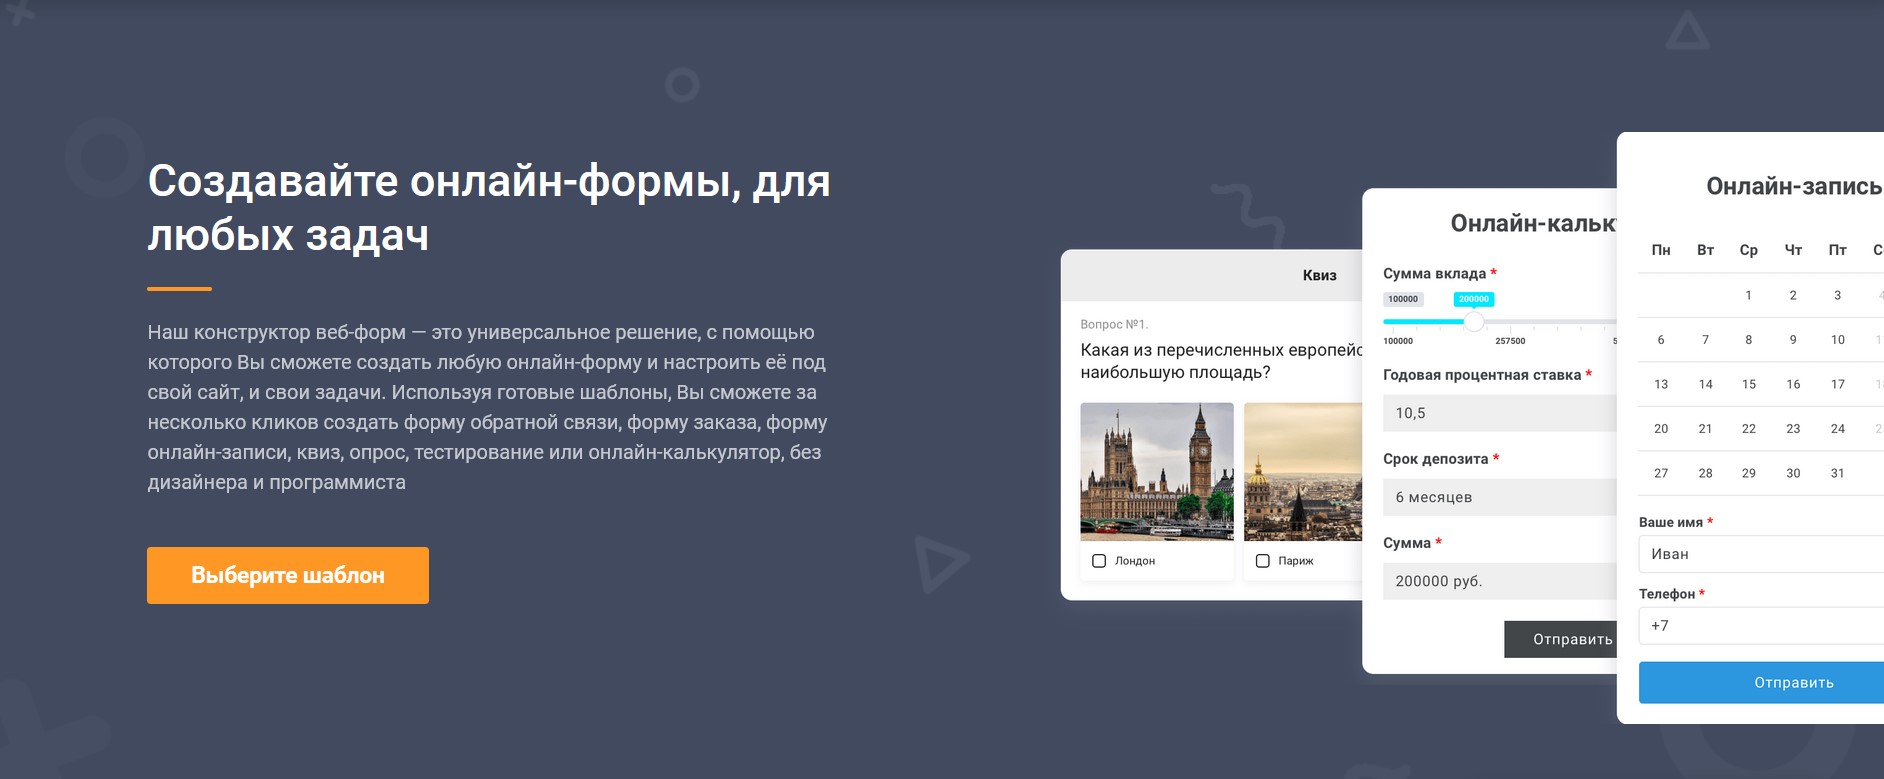Image resolution: width=1884 pixels, height=779 pixels.
Task: Open the "Срок депозита" 6 месяцев dropdown
Action: (1498, 497)
